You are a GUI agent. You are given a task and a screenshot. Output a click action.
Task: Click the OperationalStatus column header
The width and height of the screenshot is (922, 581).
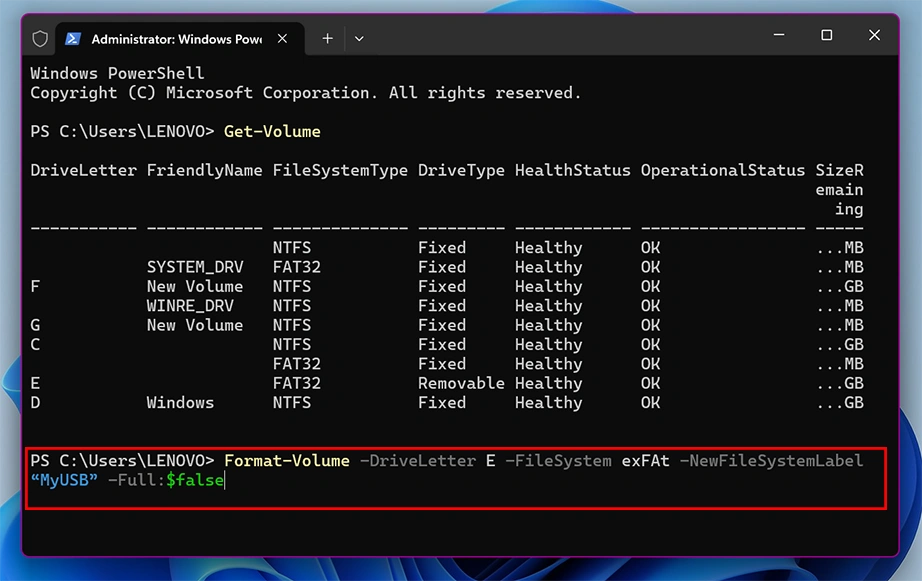(x=723, y=170)
